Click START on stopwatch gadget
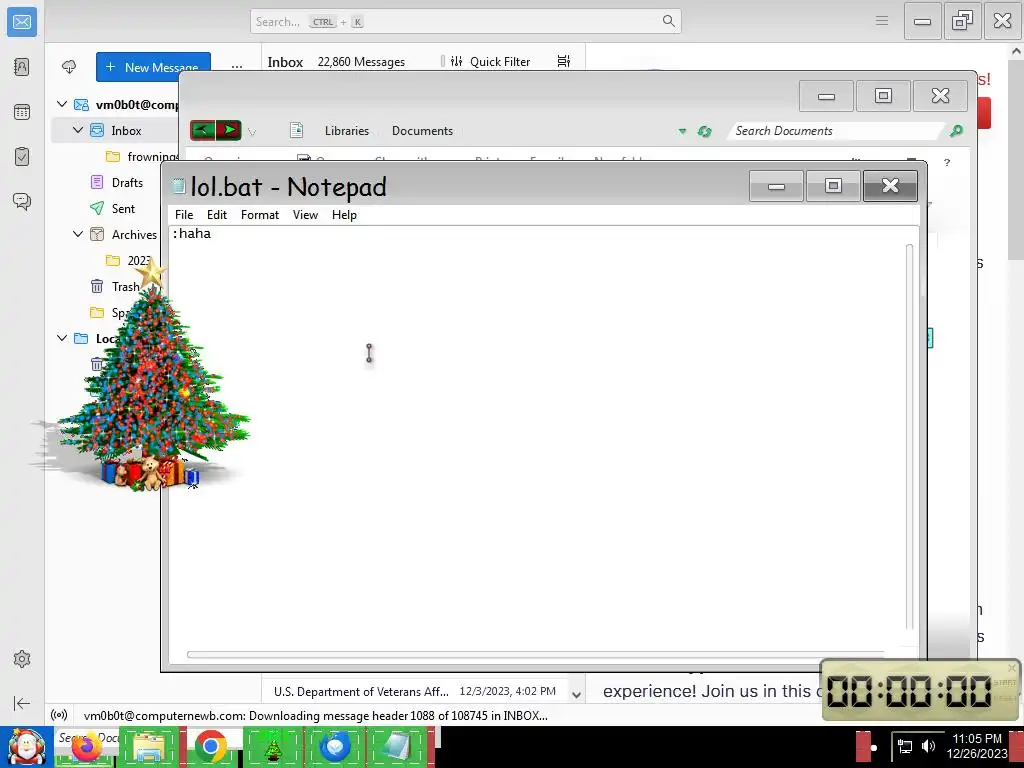The width and height of the screenshot is (1024, 768). 1004,682
